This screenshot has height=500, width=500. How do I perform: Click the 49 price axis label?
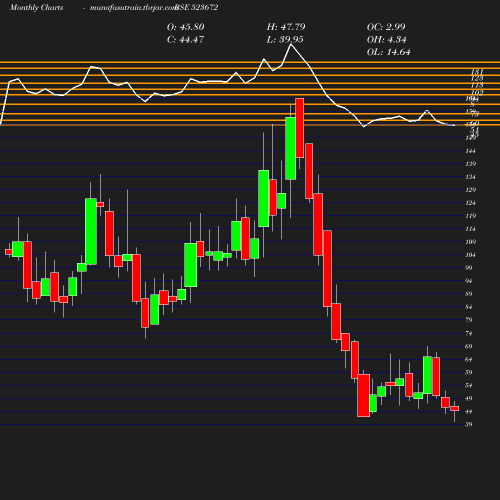click(469, 398)
